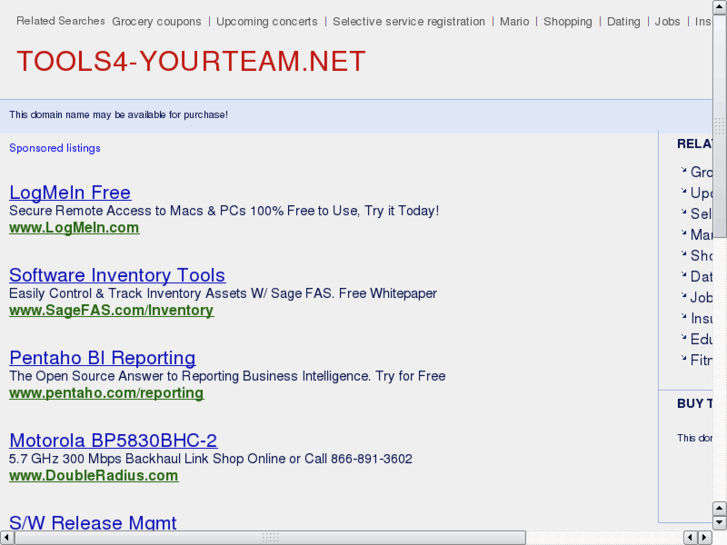Click Mario related search link
This screenshot has width=727, height=545.
click(514, 22)
